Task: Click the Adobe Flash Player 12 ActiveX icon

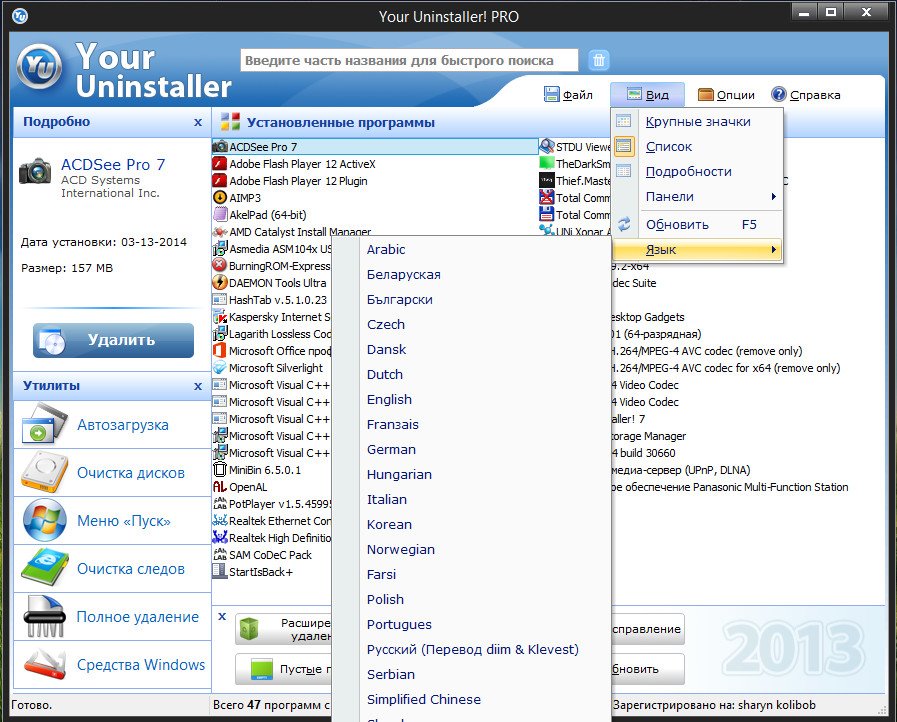Action: [220, 164]
